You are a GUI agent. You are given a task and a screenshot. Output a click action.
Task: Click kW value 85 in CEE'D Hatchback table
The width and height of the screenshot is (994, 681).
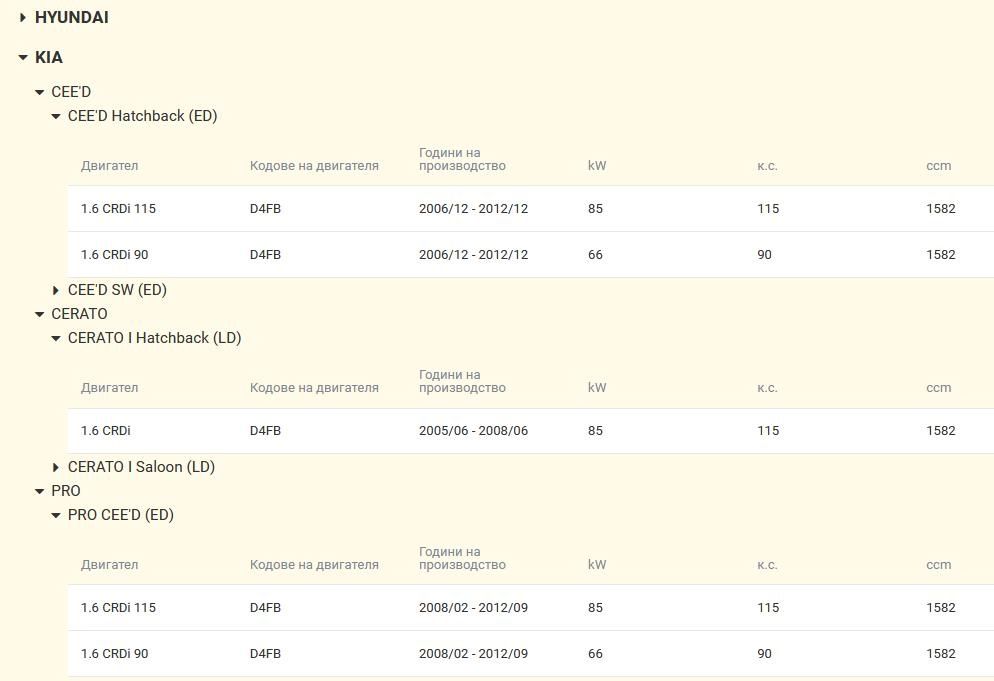pos(595,209)
